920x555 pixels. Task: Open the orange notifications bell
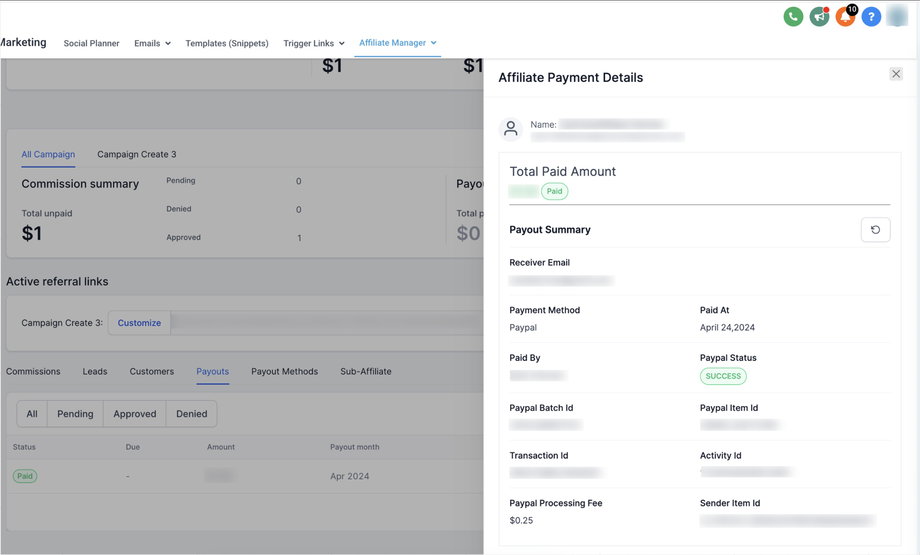(x=845, y=16)
